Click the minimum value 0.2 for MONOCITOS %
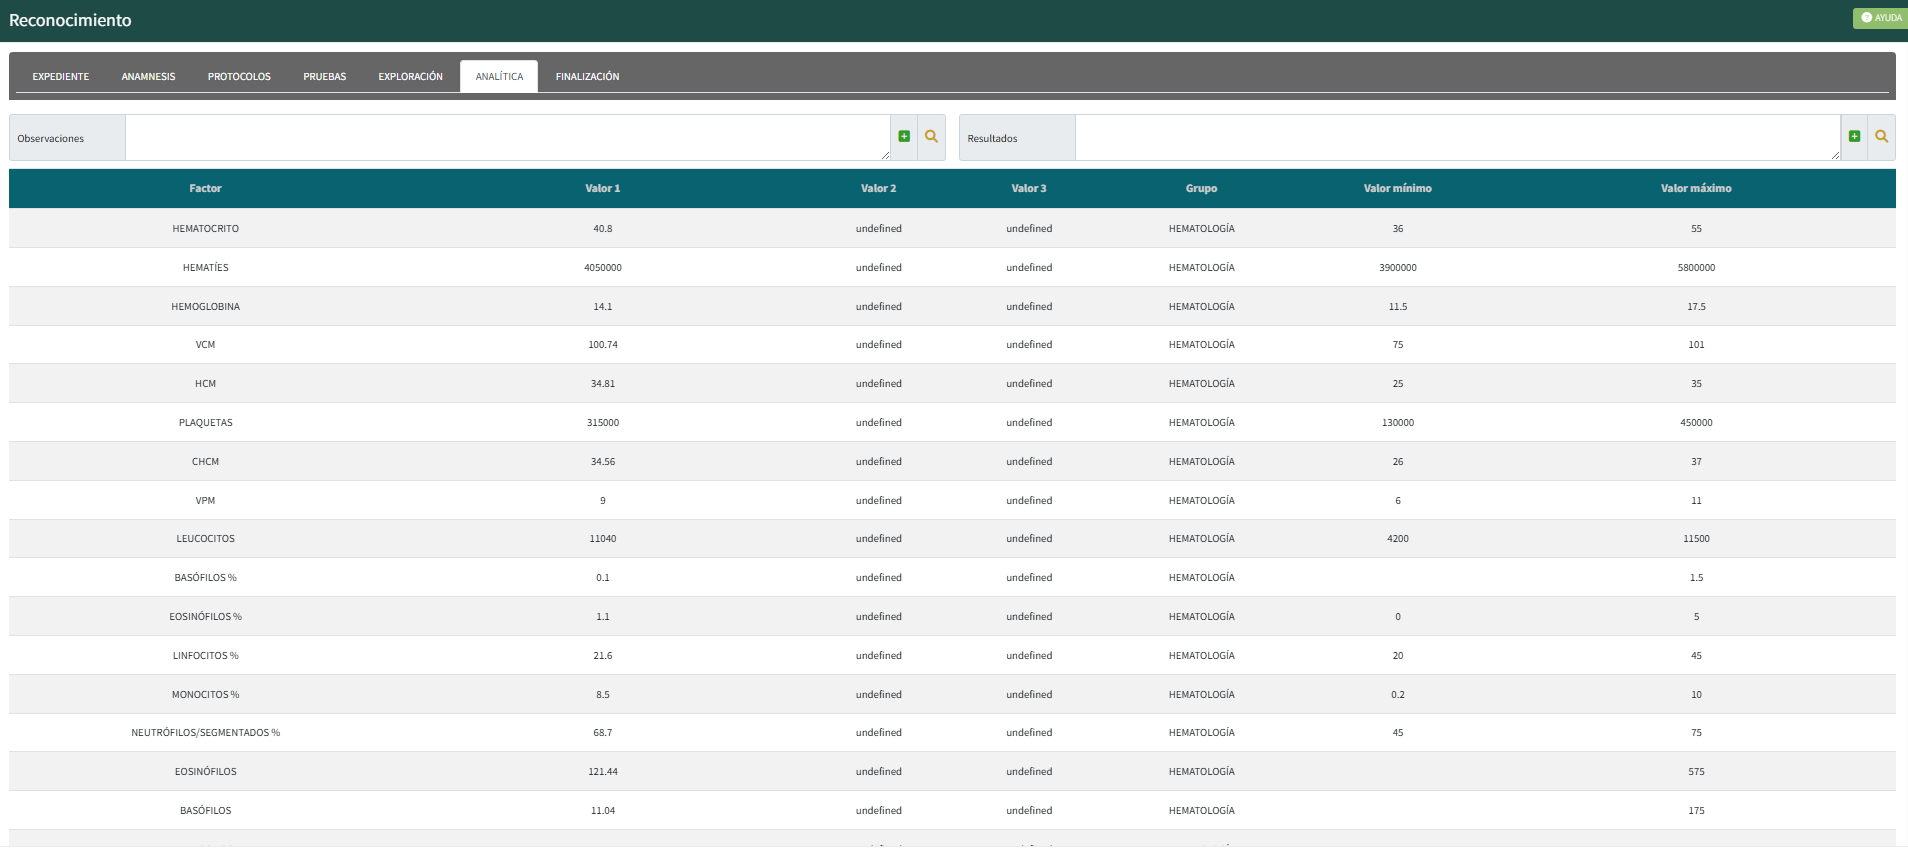1908x852 pixels. tap(1398, 695)
